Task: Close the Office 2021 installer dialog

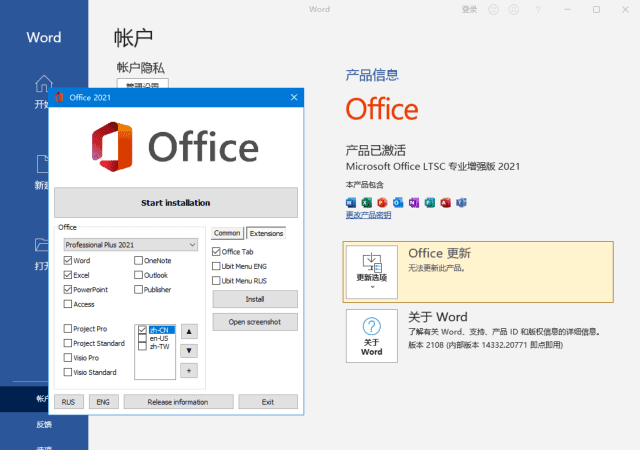Action: click(294, 97)
